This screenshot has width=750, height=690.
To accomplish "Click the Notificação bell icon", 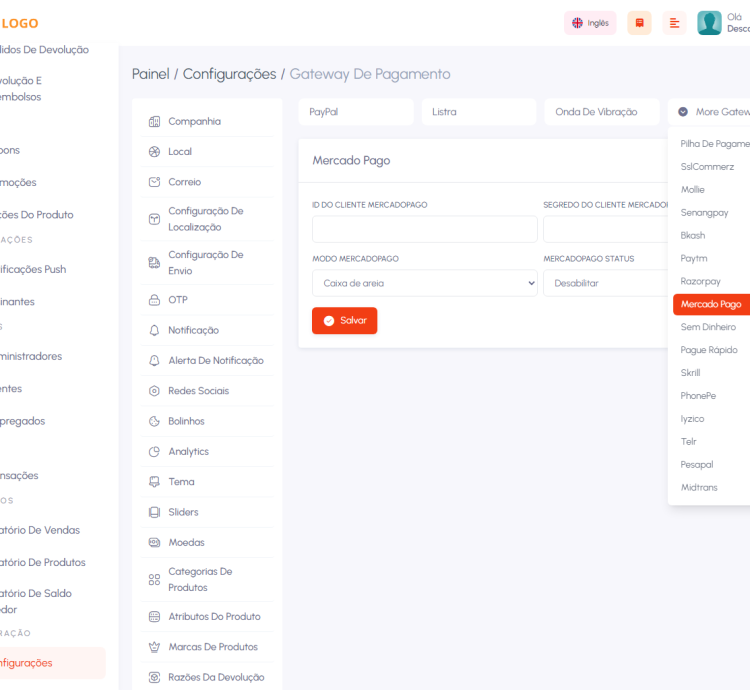I will tap(154, 330).
